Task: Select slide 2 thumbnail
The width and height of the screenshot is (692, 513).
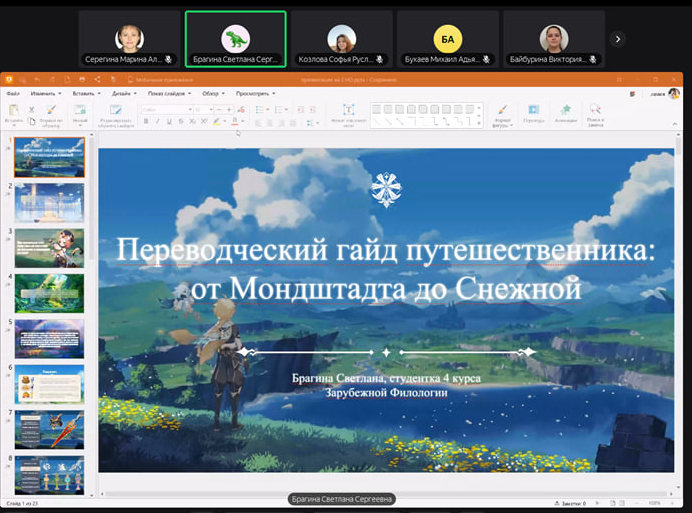Action: pos(49,203)
